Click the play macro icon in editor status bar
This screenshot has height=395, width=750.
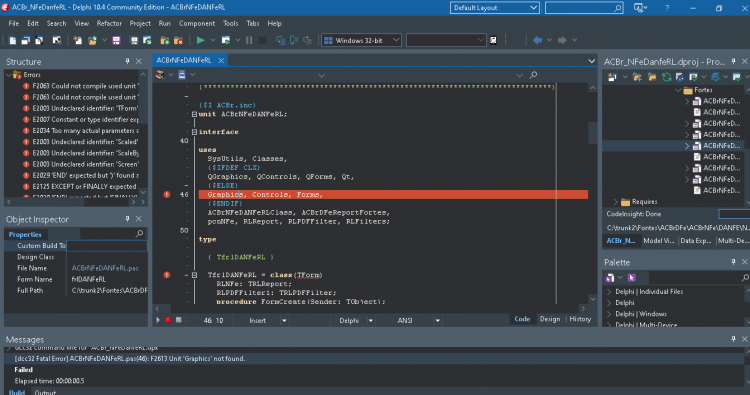158,320
